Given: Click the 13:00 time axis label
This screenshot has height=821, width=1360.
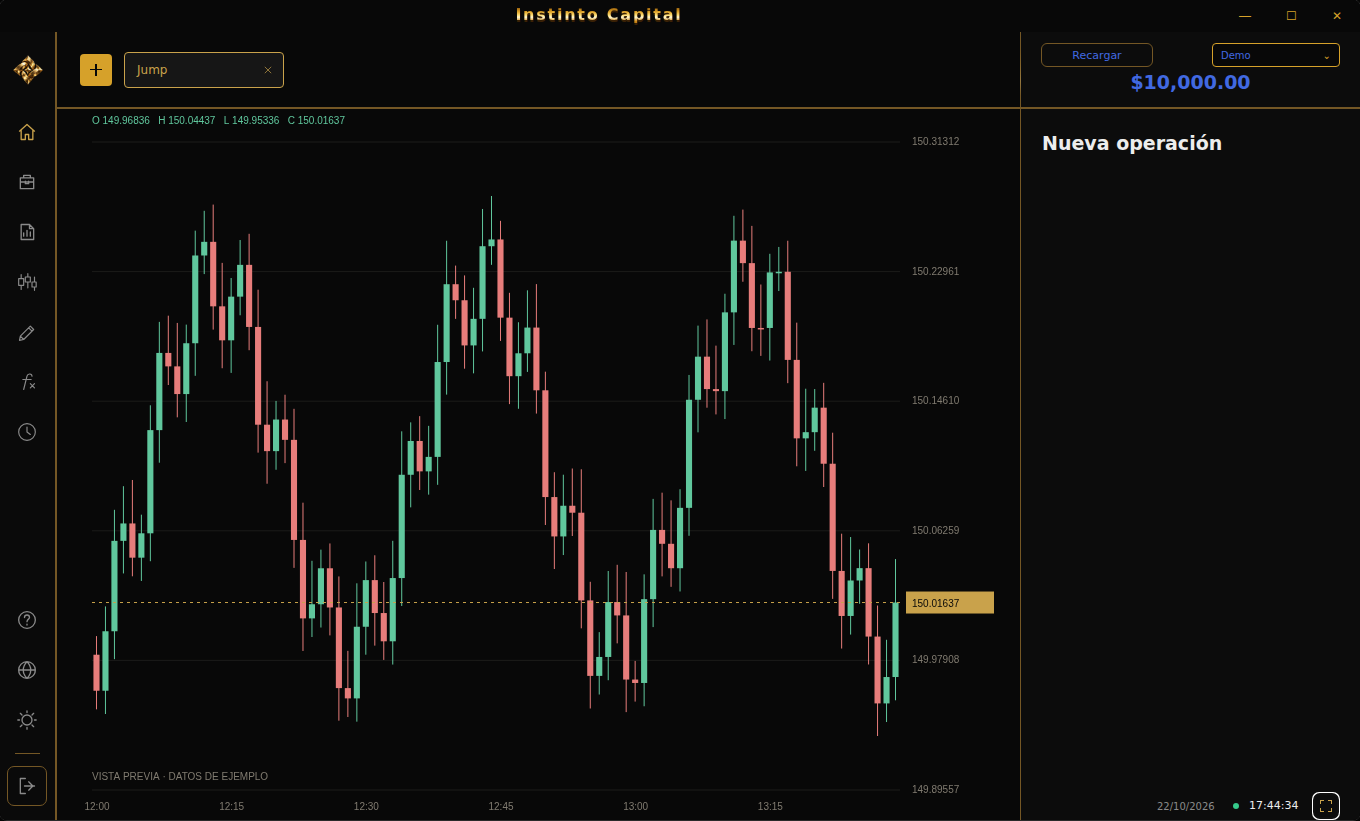Looking at the screenshot, I should point(636,806).
